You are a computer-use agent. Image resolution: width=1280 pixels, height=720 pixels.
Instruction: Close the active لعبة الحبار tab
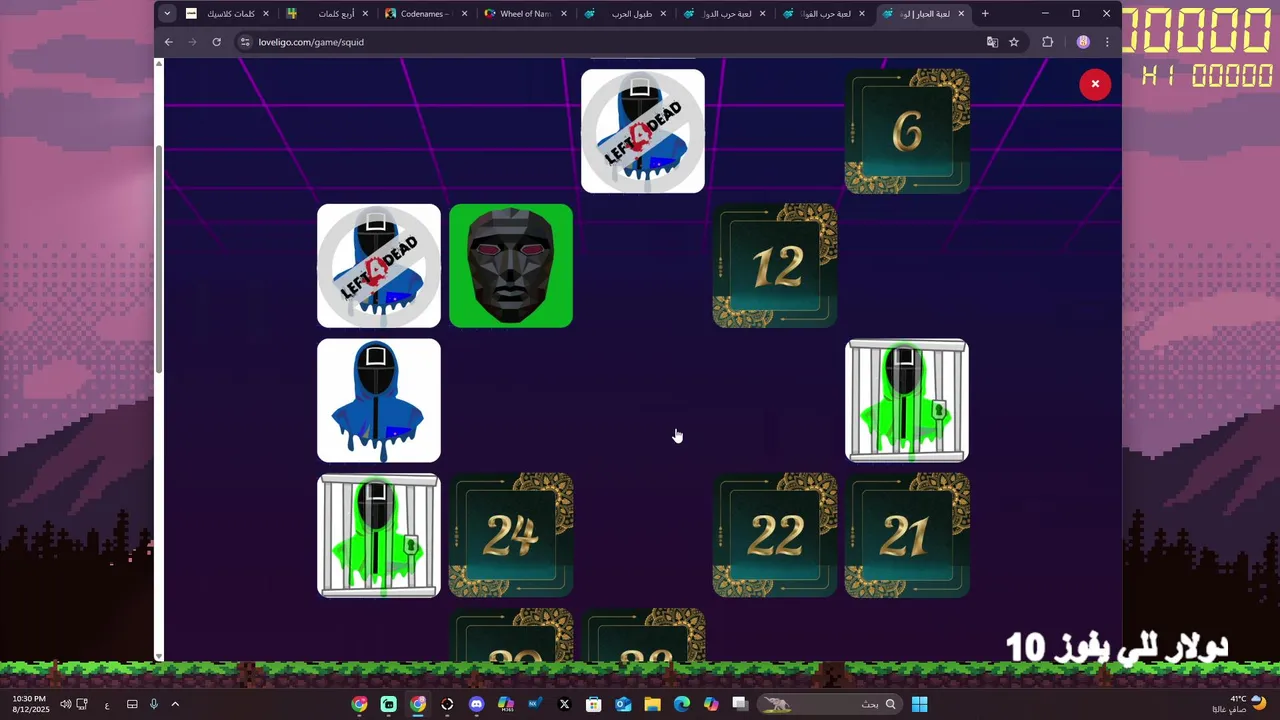961,14
